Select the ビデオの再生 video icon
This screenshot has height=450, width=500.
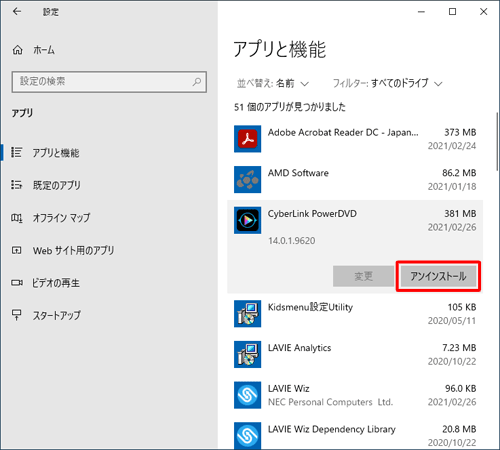(17, 283)
